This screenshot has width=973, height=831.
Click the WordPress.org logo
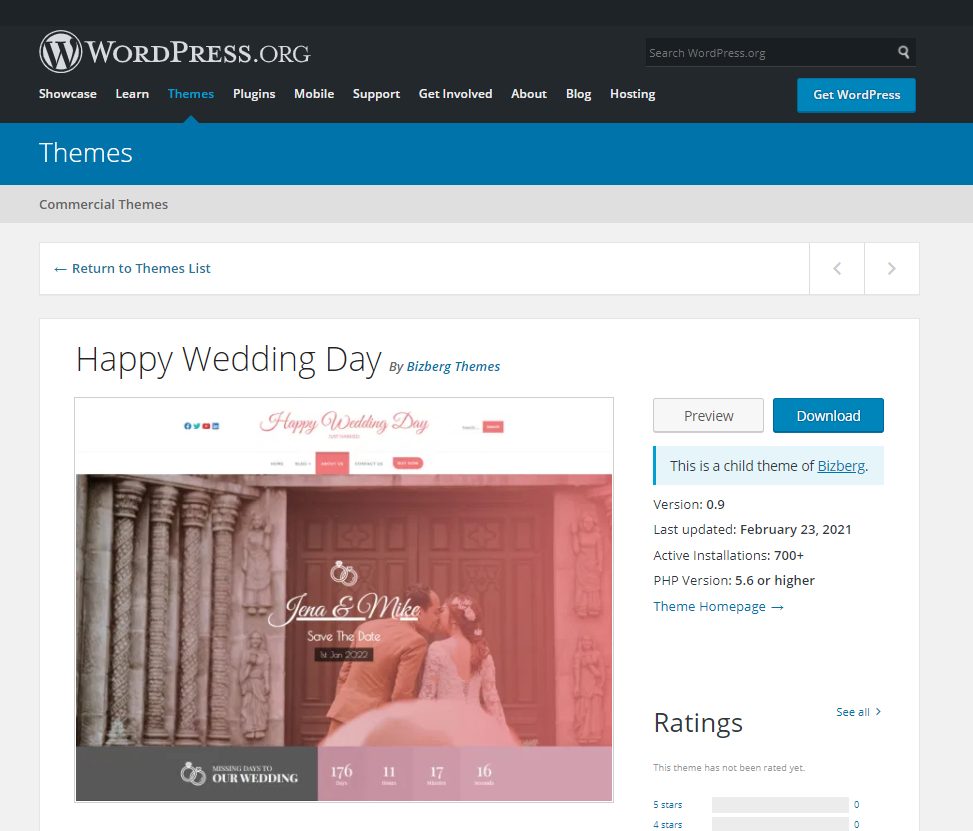tap(174, 52)
